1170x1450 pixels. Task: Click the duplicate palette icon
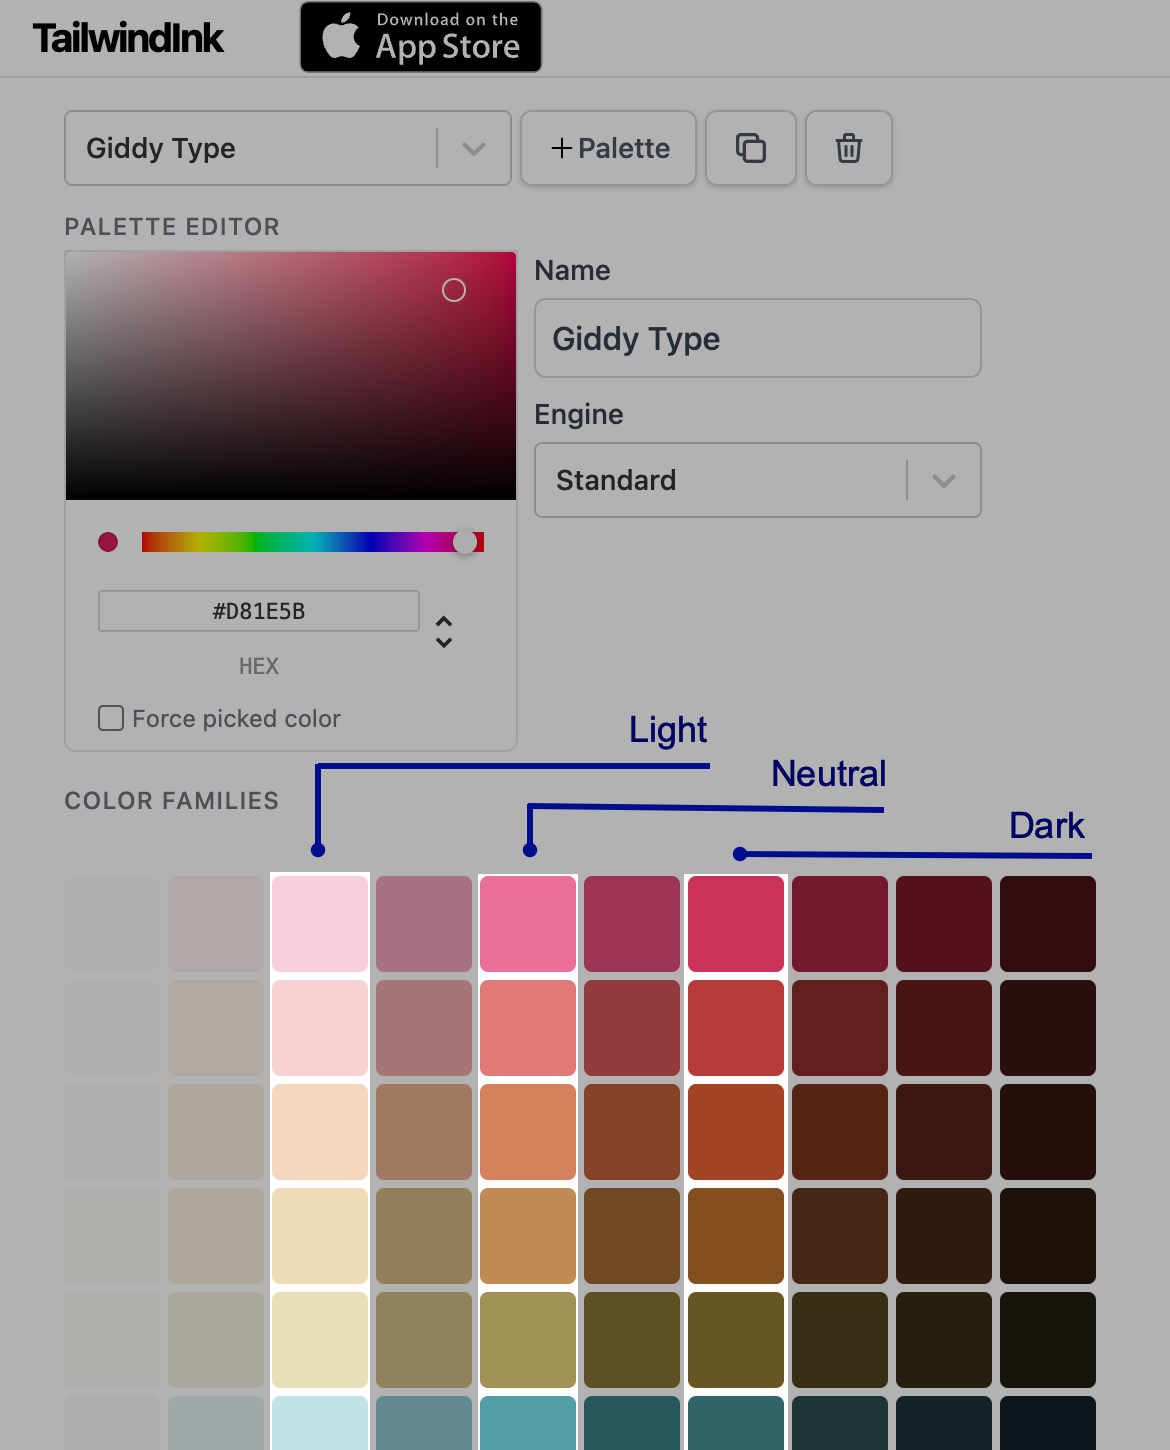click(x=750, y=148)
